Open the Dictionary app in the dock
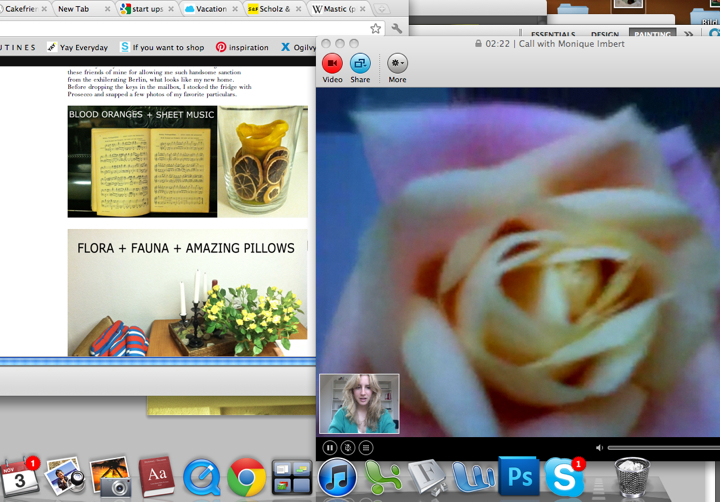Viewport: 720px width, 502px height. [157, 477]
